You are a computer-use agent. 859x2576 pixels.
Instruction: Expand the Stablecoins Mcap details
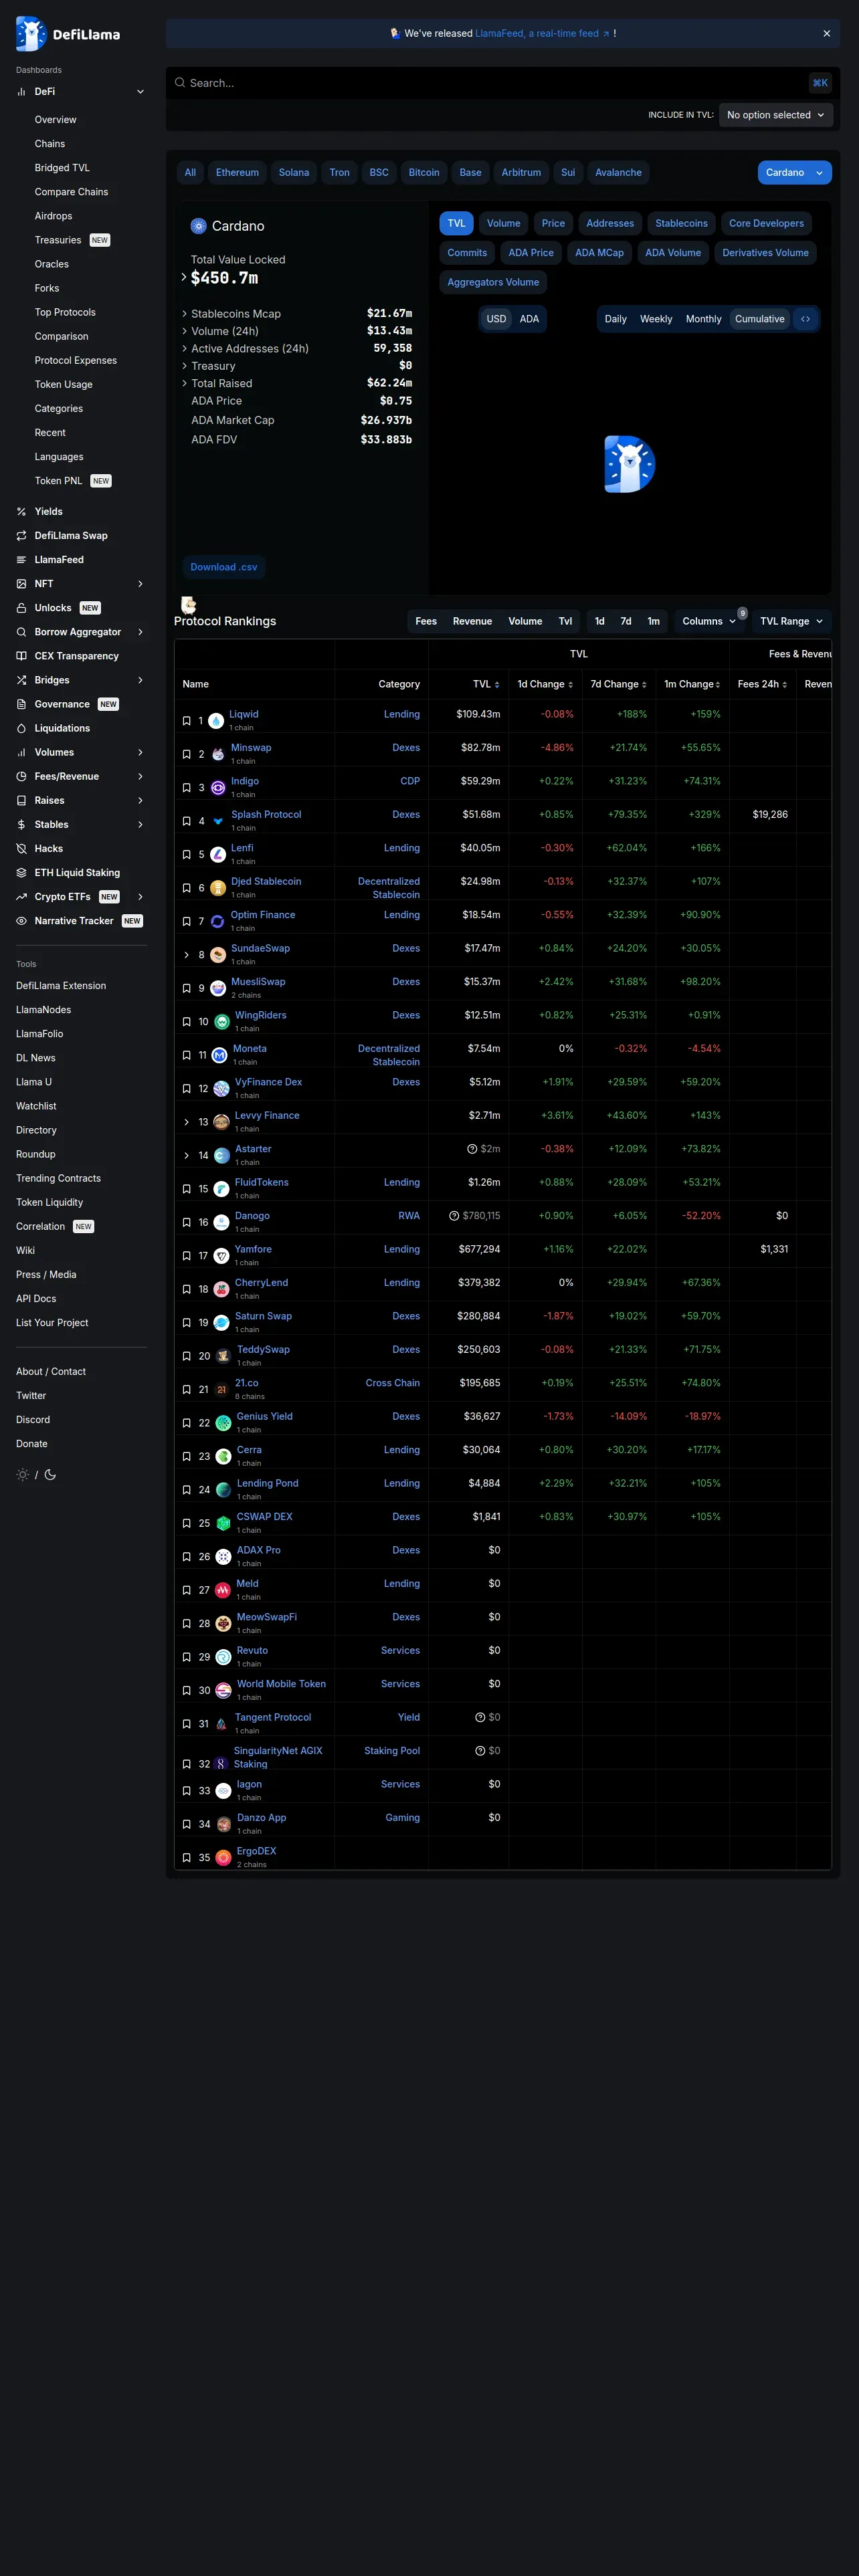184,314
